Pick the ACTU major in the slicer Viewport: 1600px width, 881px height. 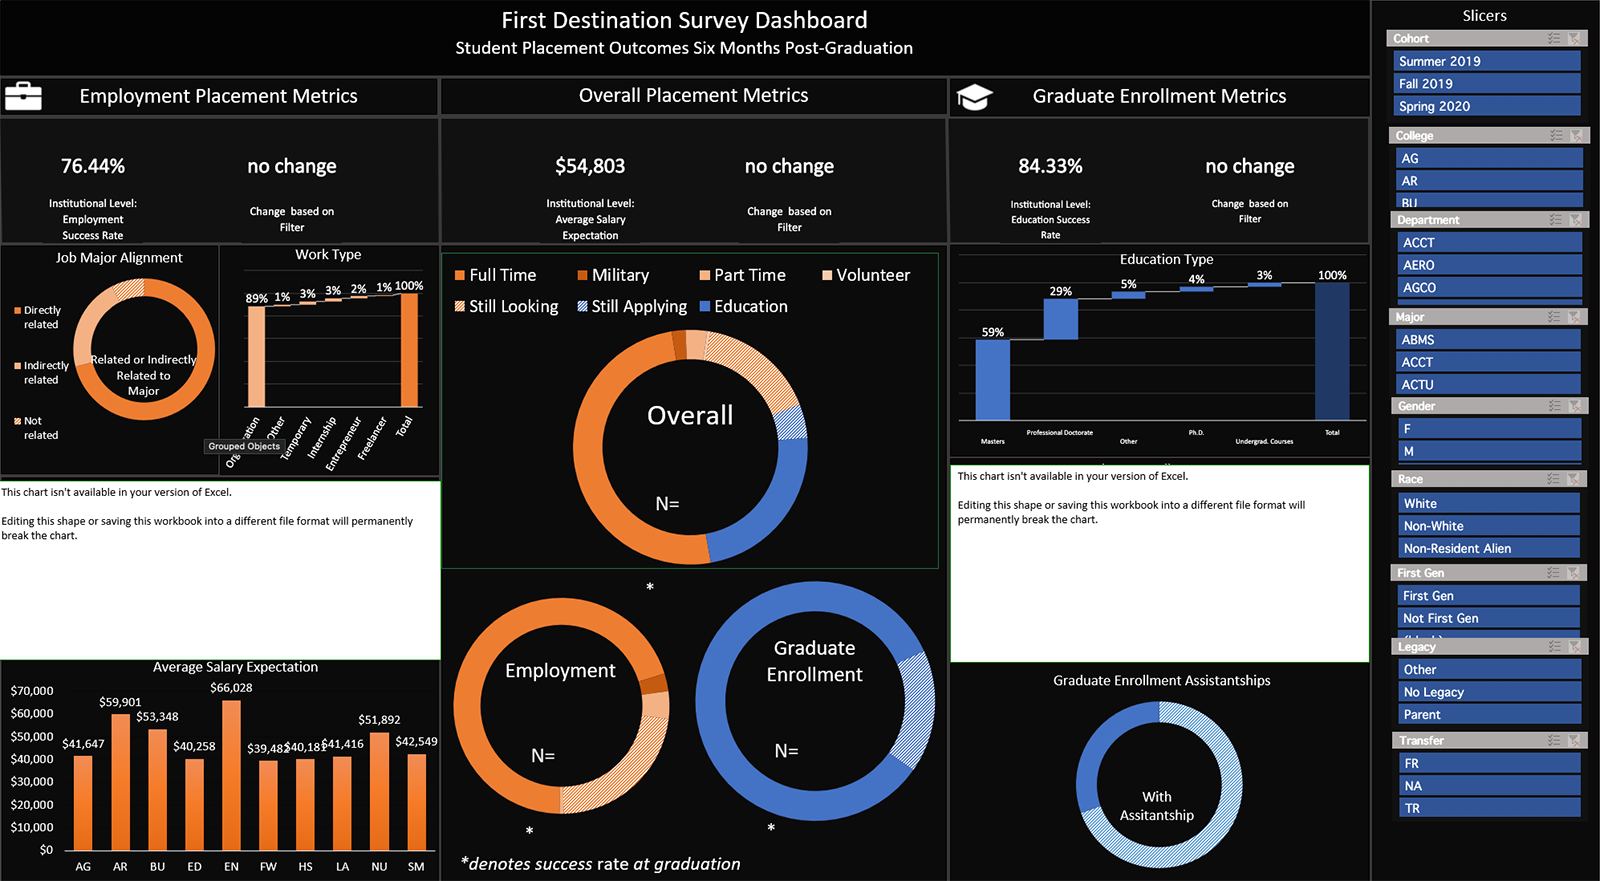point(1488,385)
